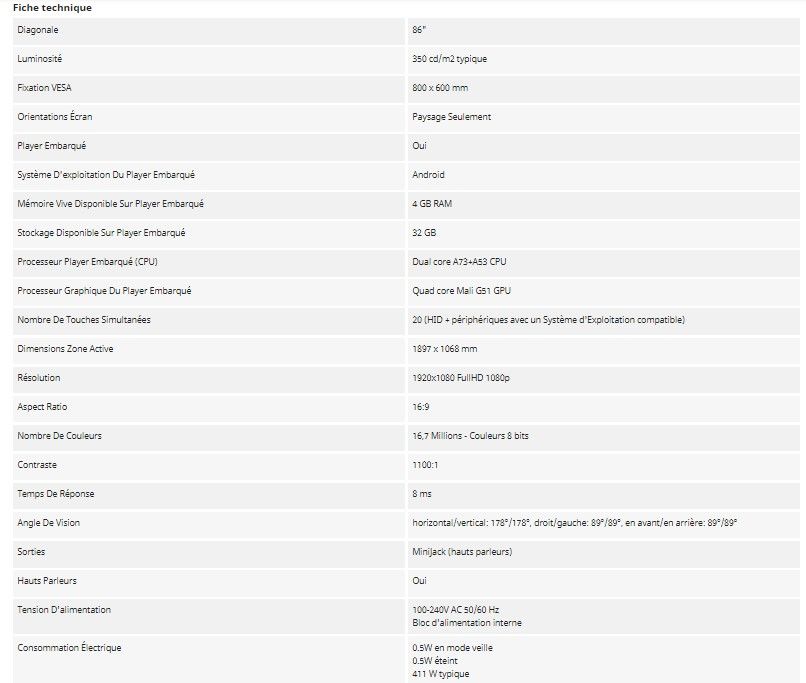The image size is (806, 683).
Task: Click the "16,7 Millions - Couleurs 8 bits" value
Action: pyautogui.click(x=472, y=436)
